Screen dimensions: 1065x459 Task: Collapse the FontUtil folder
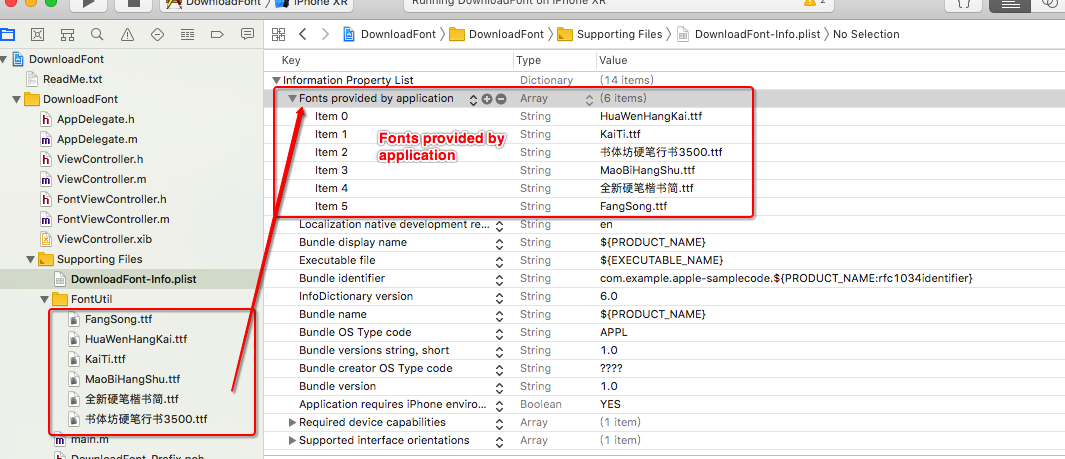[x=44, y=299]
